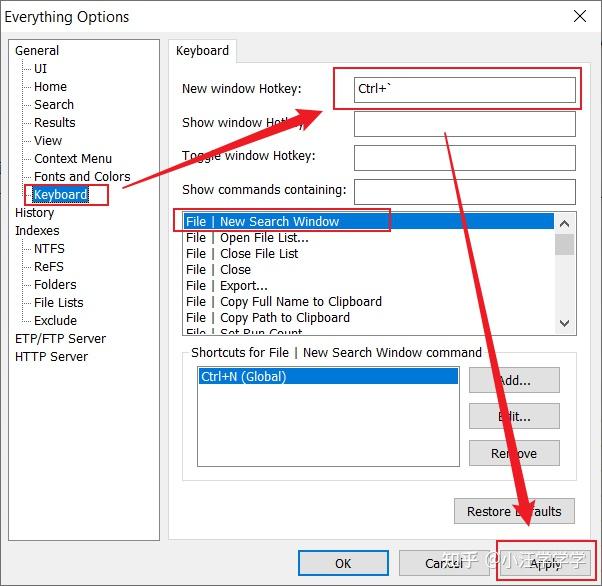Open the History settings page
This screenshot has height=586, width=602.
pos(35,213)
